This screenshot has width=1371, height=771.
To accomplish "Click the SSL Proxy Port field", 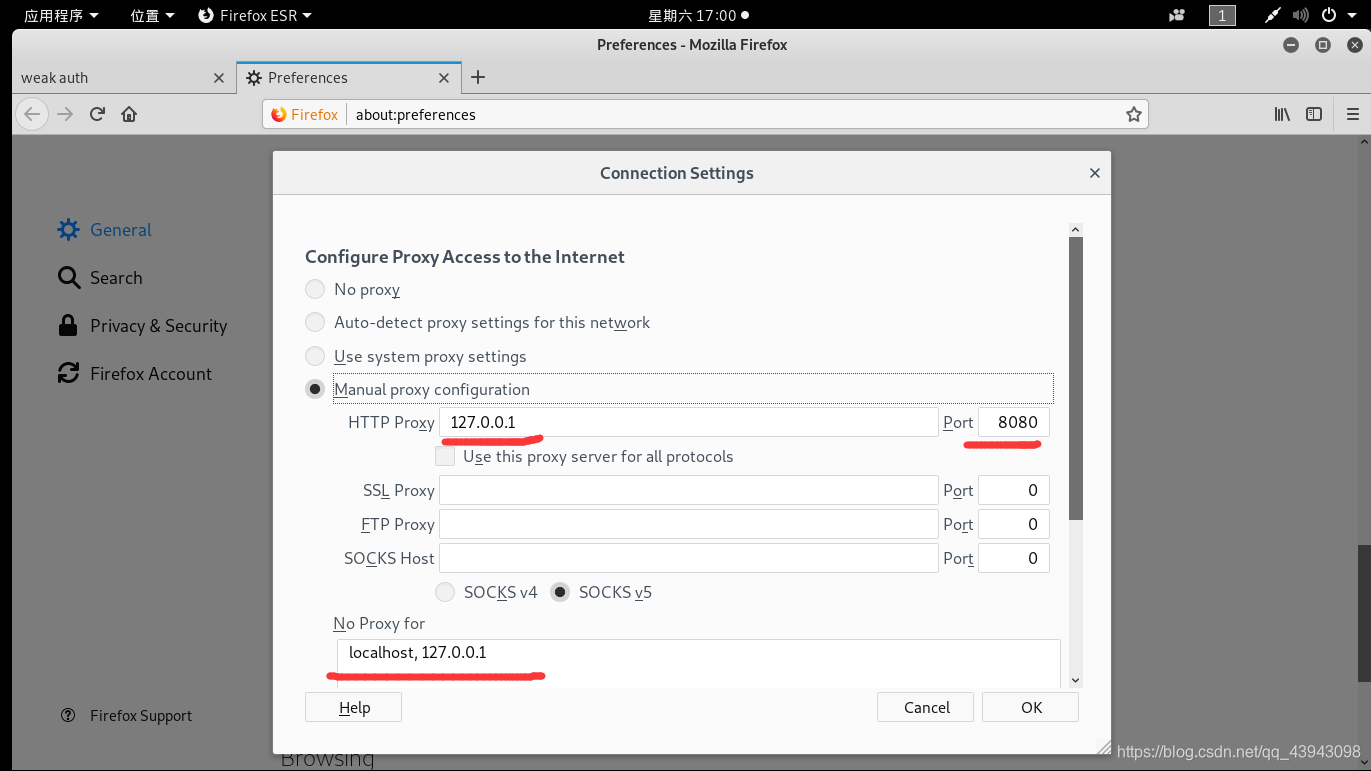I will click(1014, 490).
